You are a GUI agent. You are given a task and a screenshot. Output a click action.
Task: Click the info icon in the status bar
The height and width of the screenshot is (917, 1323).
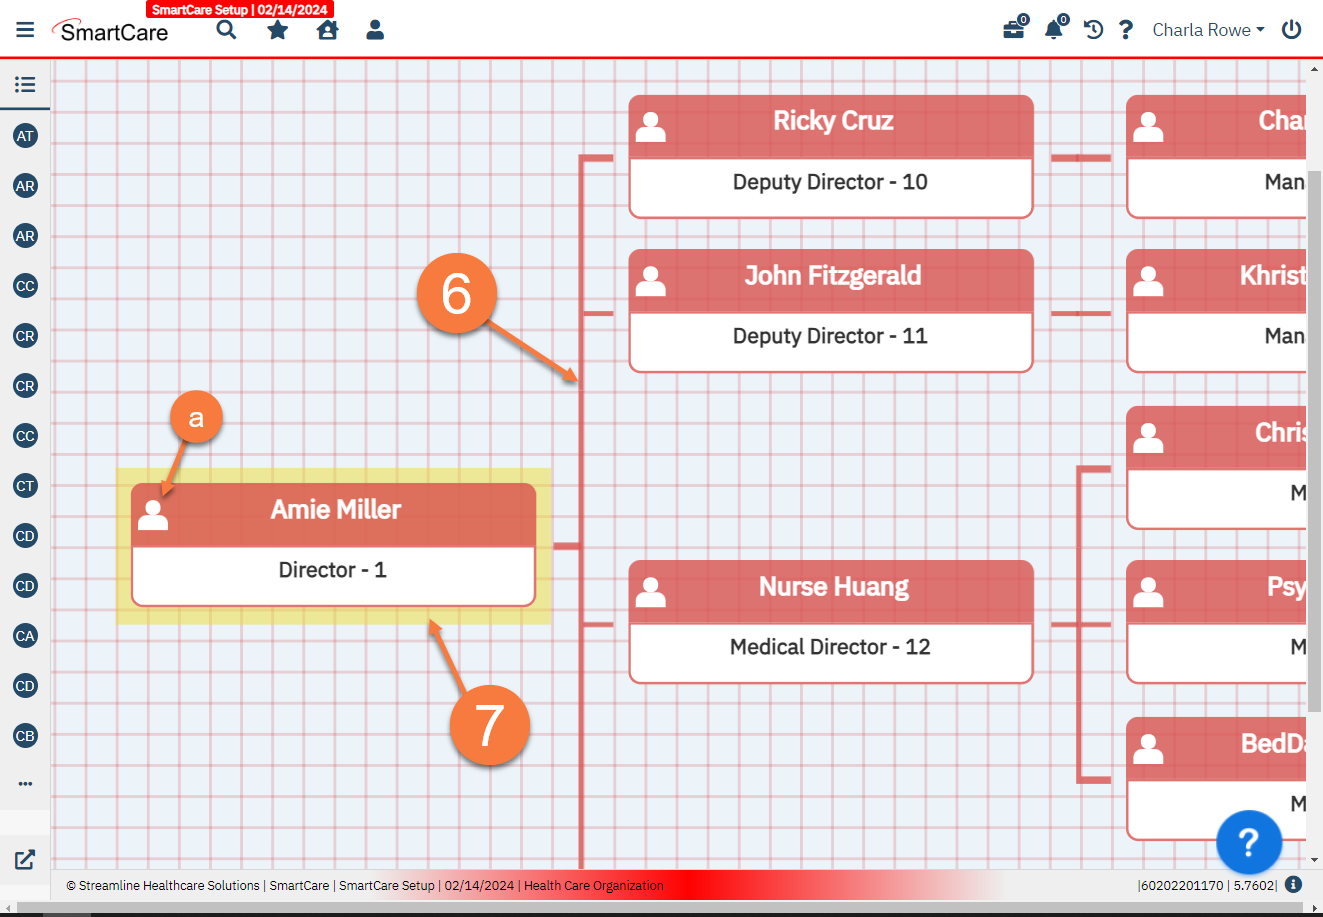pos(1295,884)
